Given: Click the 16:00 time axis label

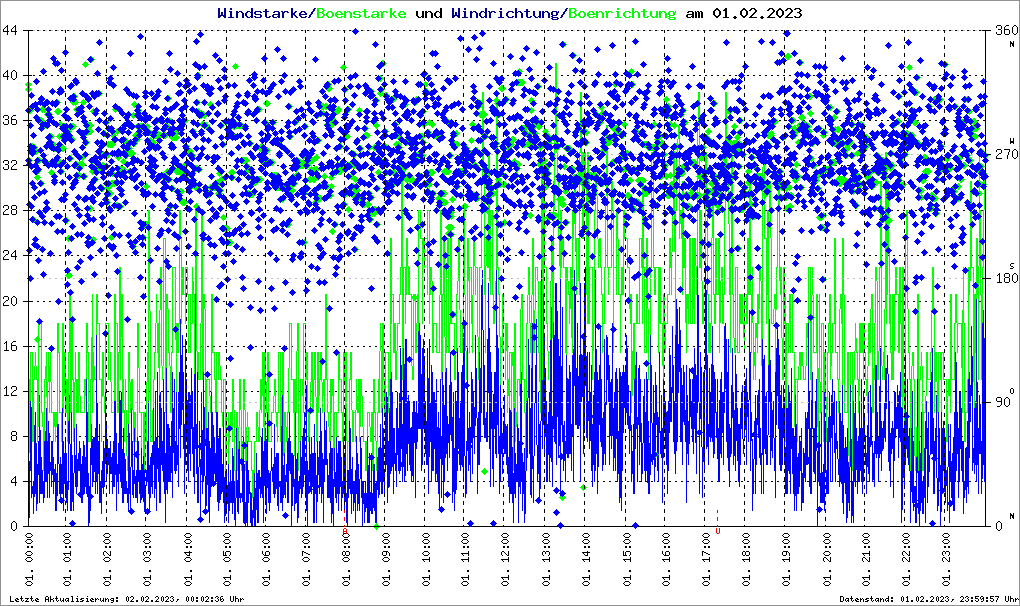Looking at the screenshot, I should [x=666, y=559].
